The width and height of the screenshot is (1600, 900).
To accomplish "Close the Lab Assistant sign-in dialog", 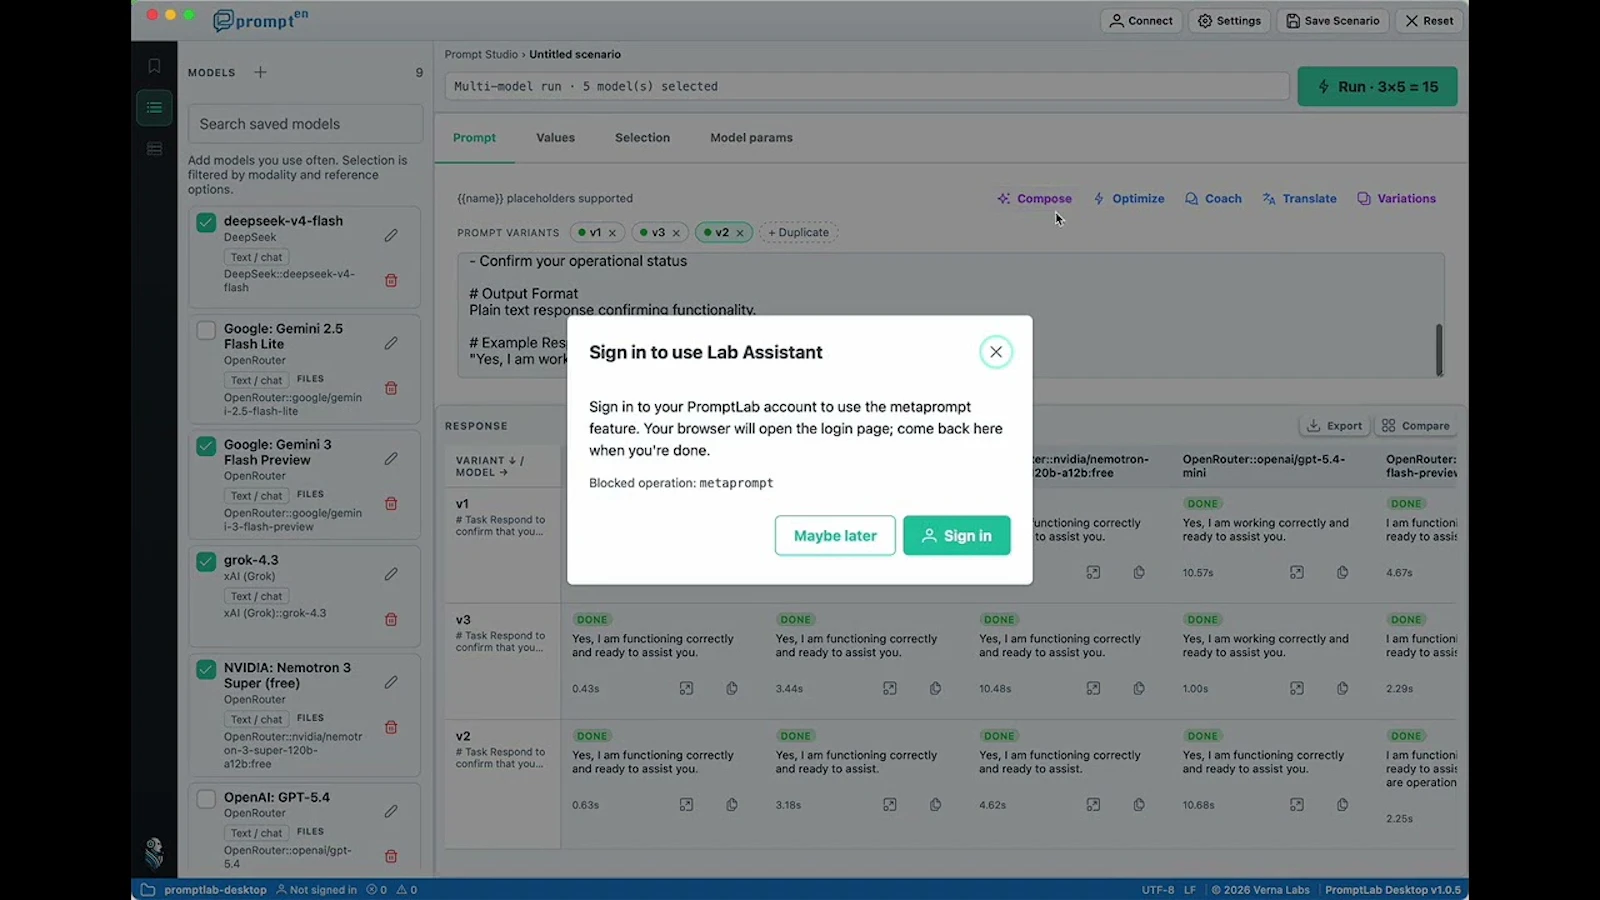I will [995, 352].
